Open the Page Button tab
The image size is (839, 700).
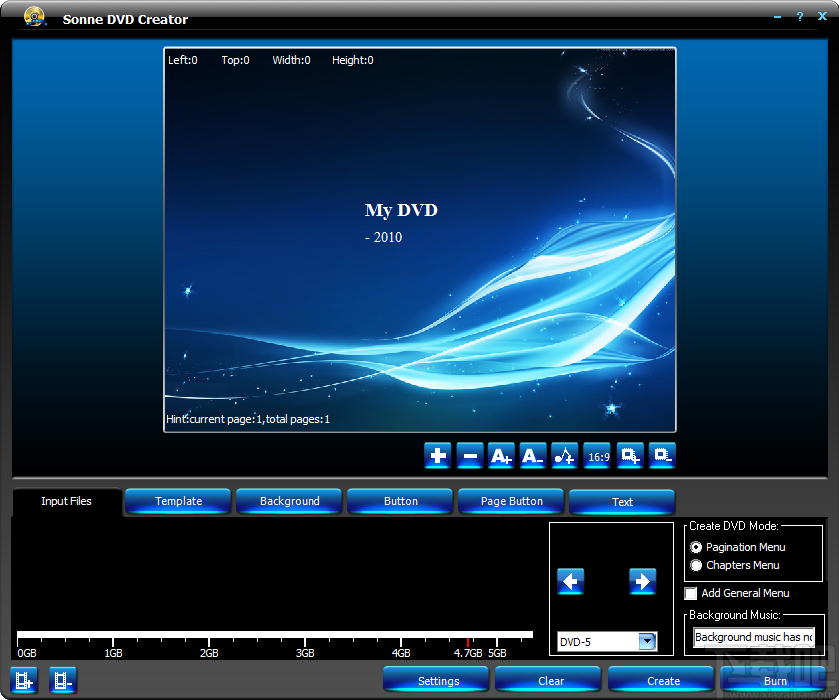coord(510,501)
